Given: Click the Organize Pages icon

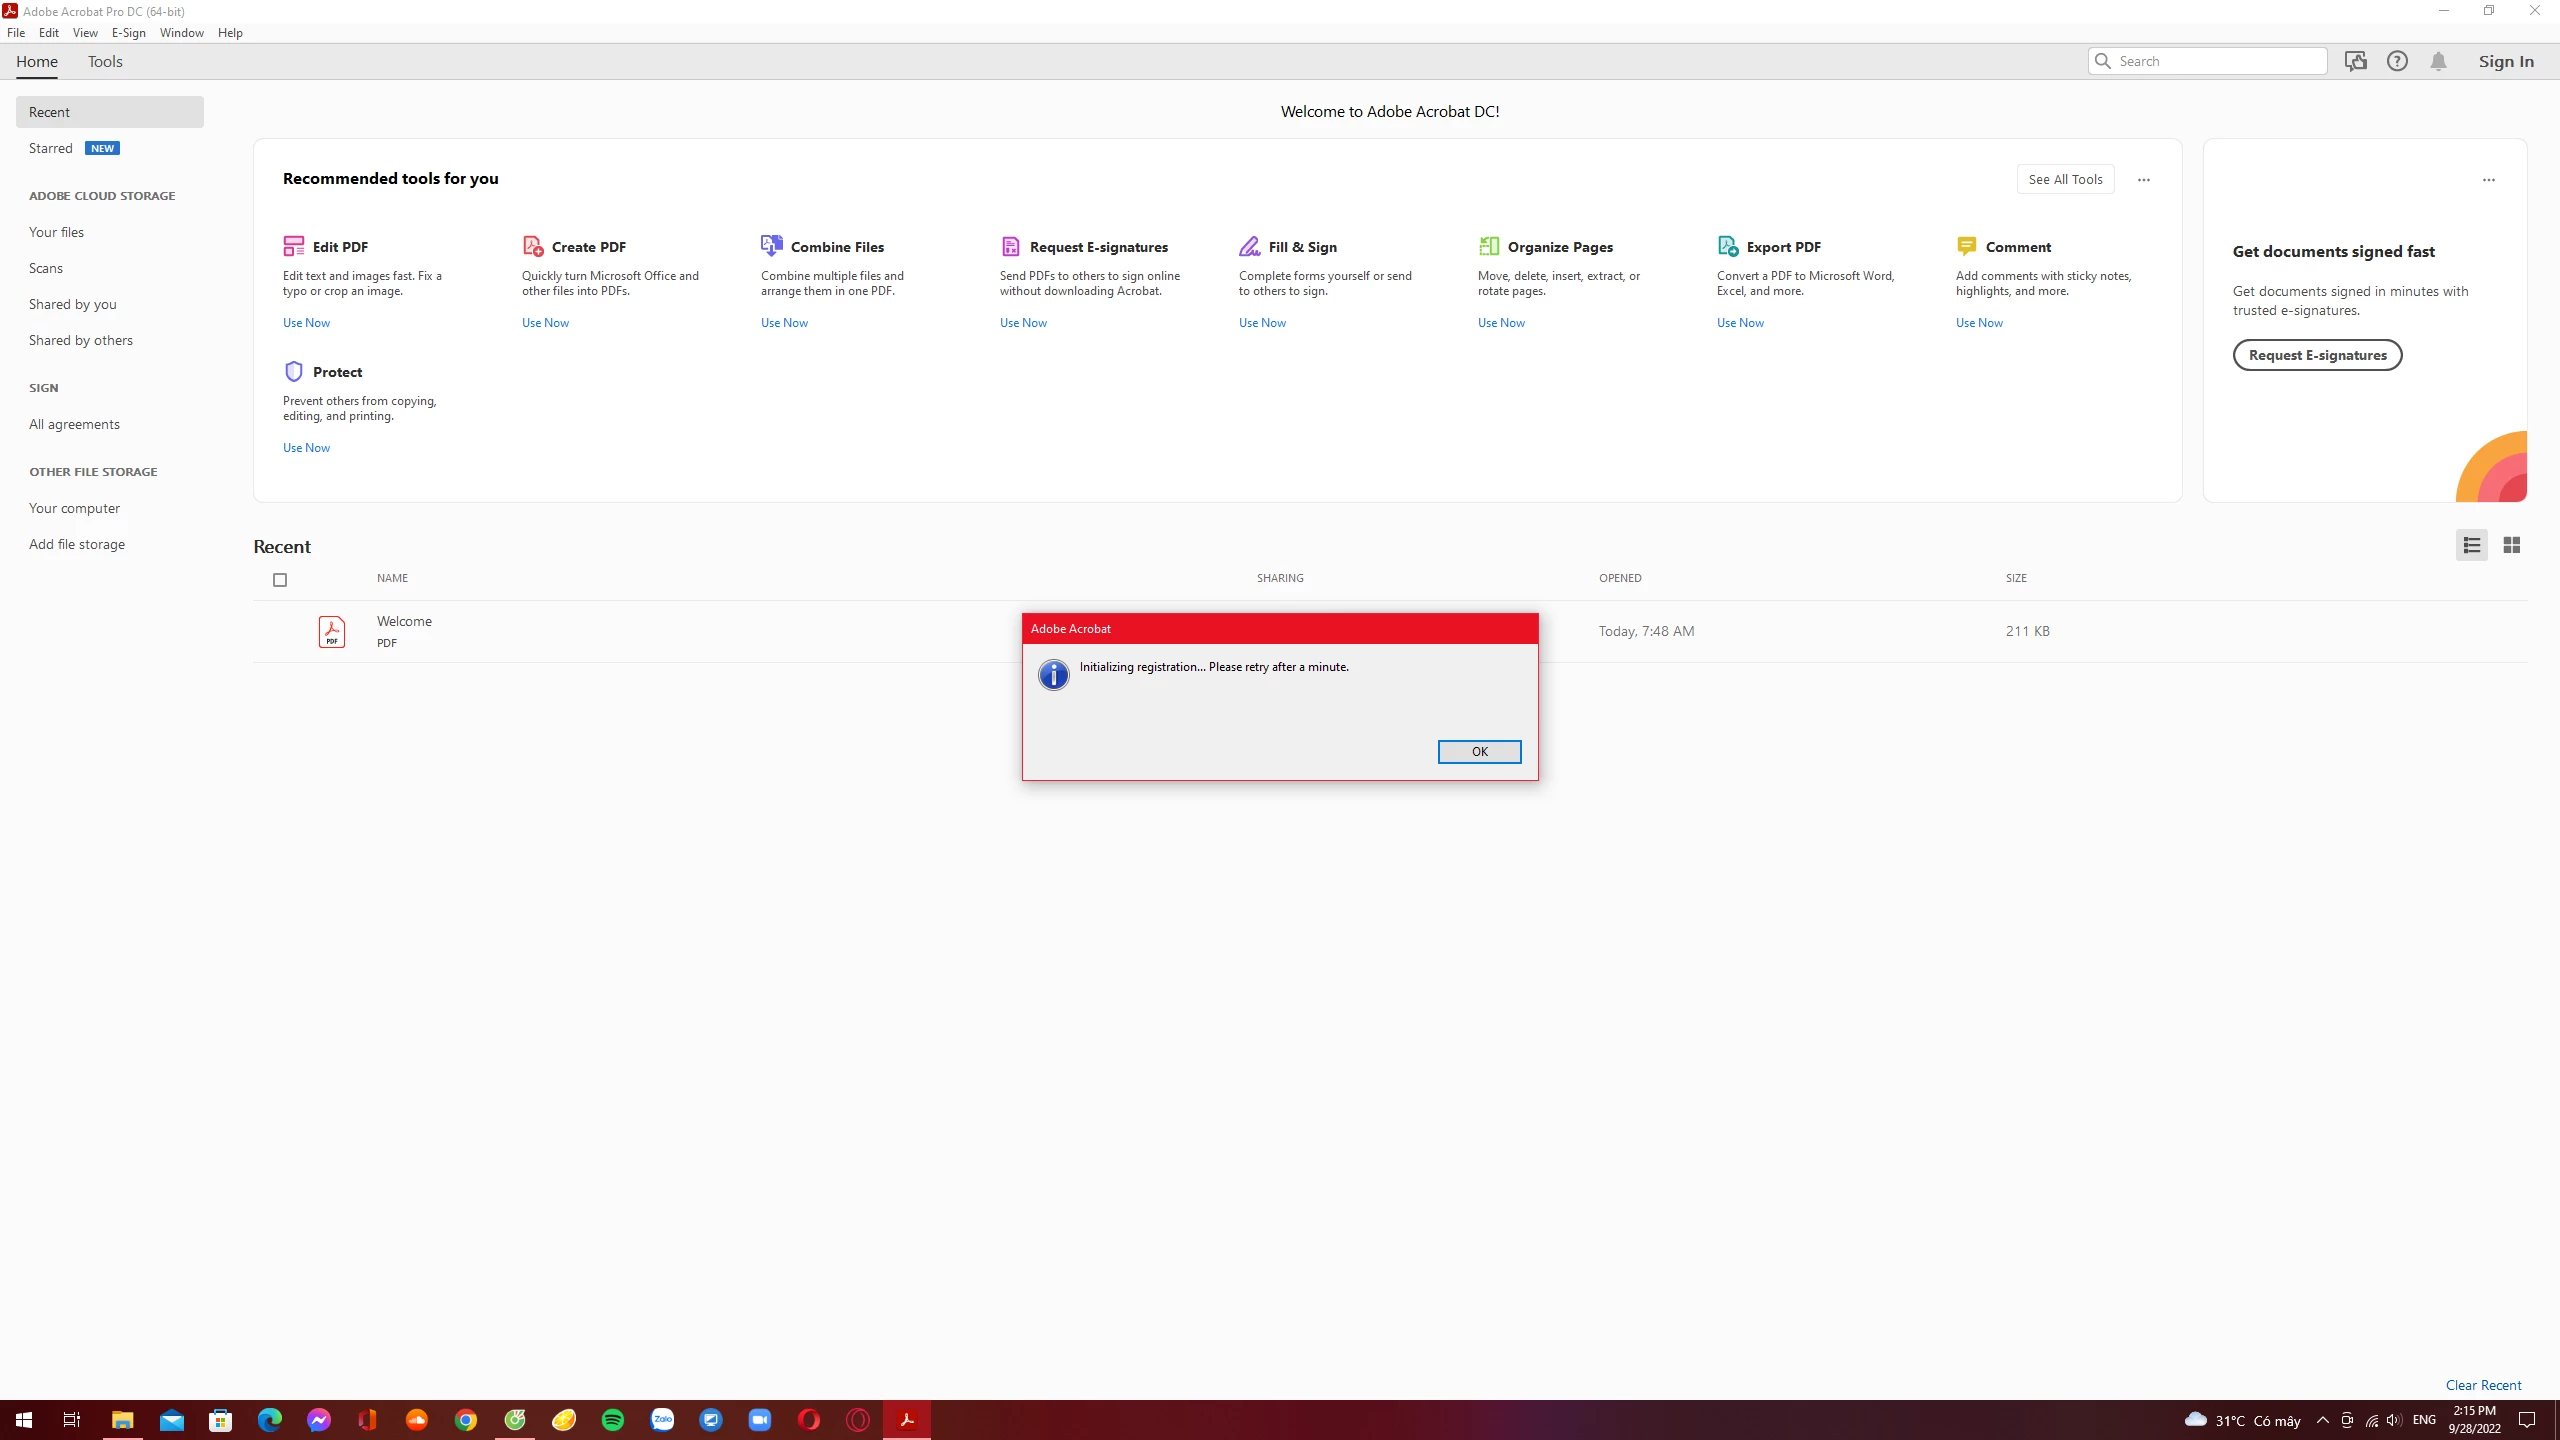Looking at the screenshot, I should (x=1488, y=246).
